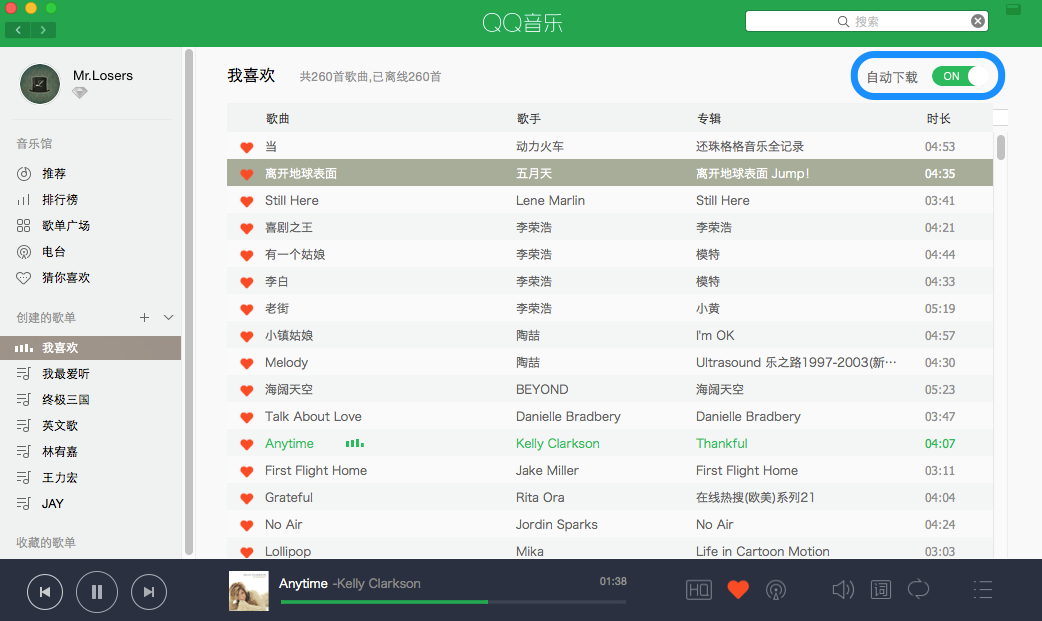Screen dimensions: 1042x621
Task: Open artist Lene Marlin
Action: [x=550, y=200]
